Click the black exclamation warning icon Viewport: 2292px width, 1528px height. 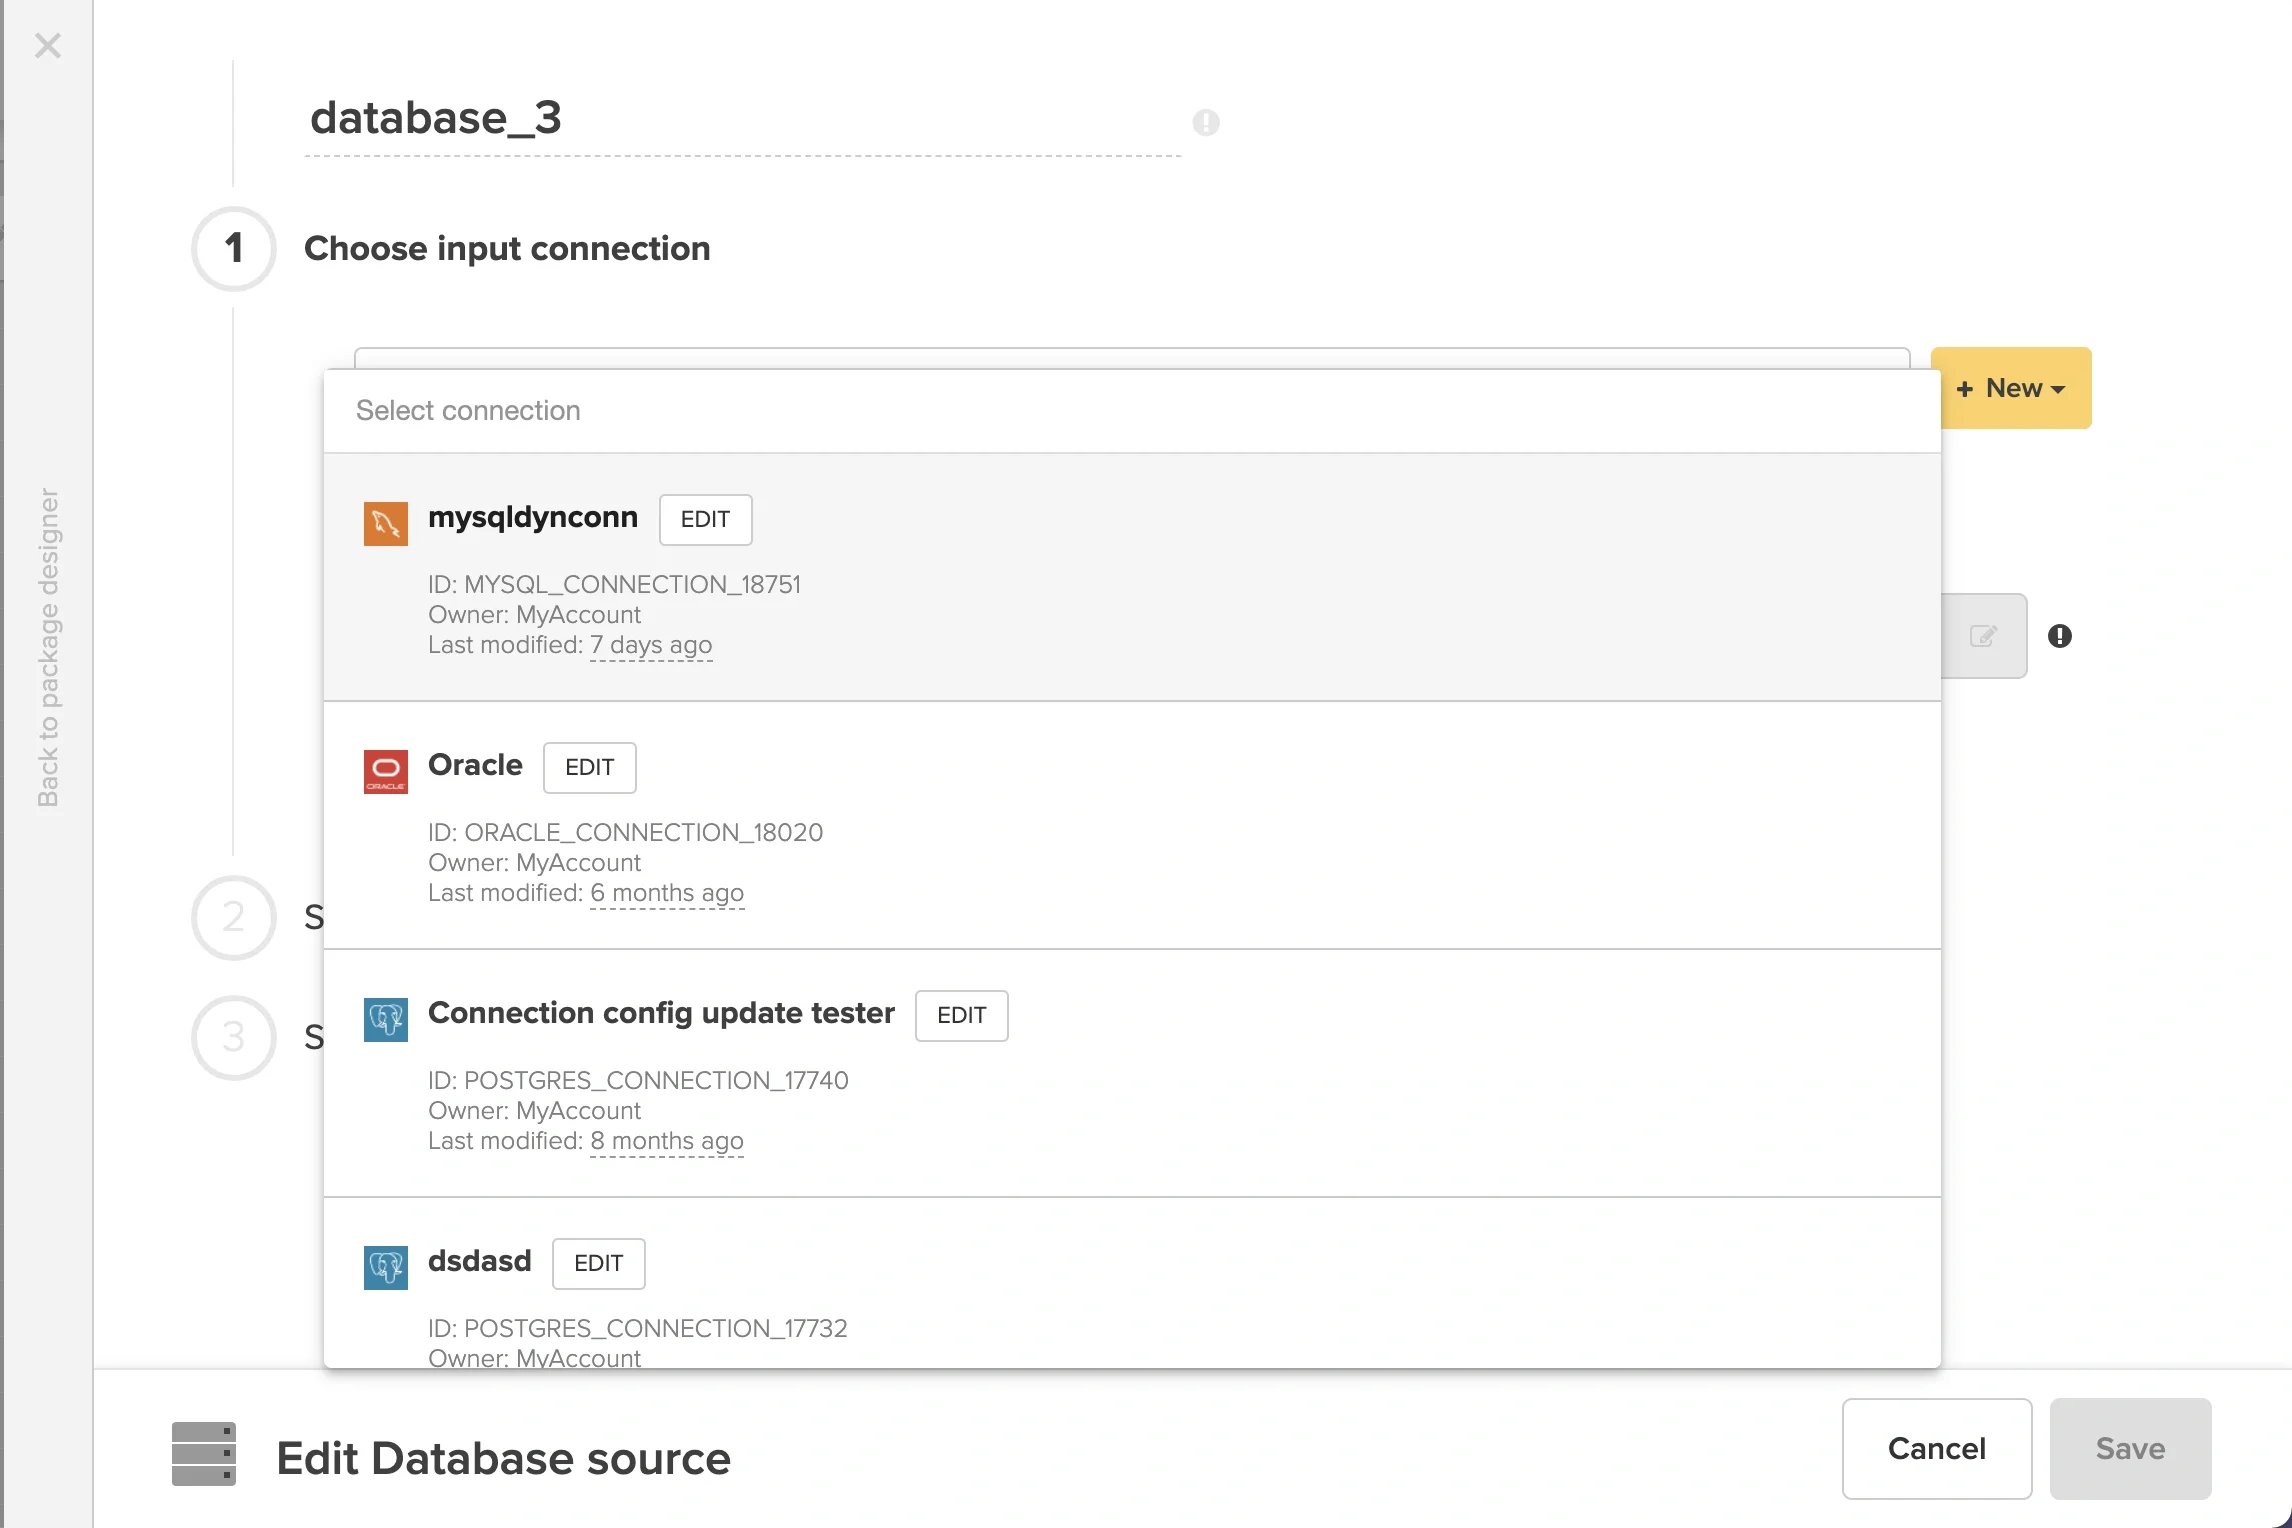point(2060,636)
